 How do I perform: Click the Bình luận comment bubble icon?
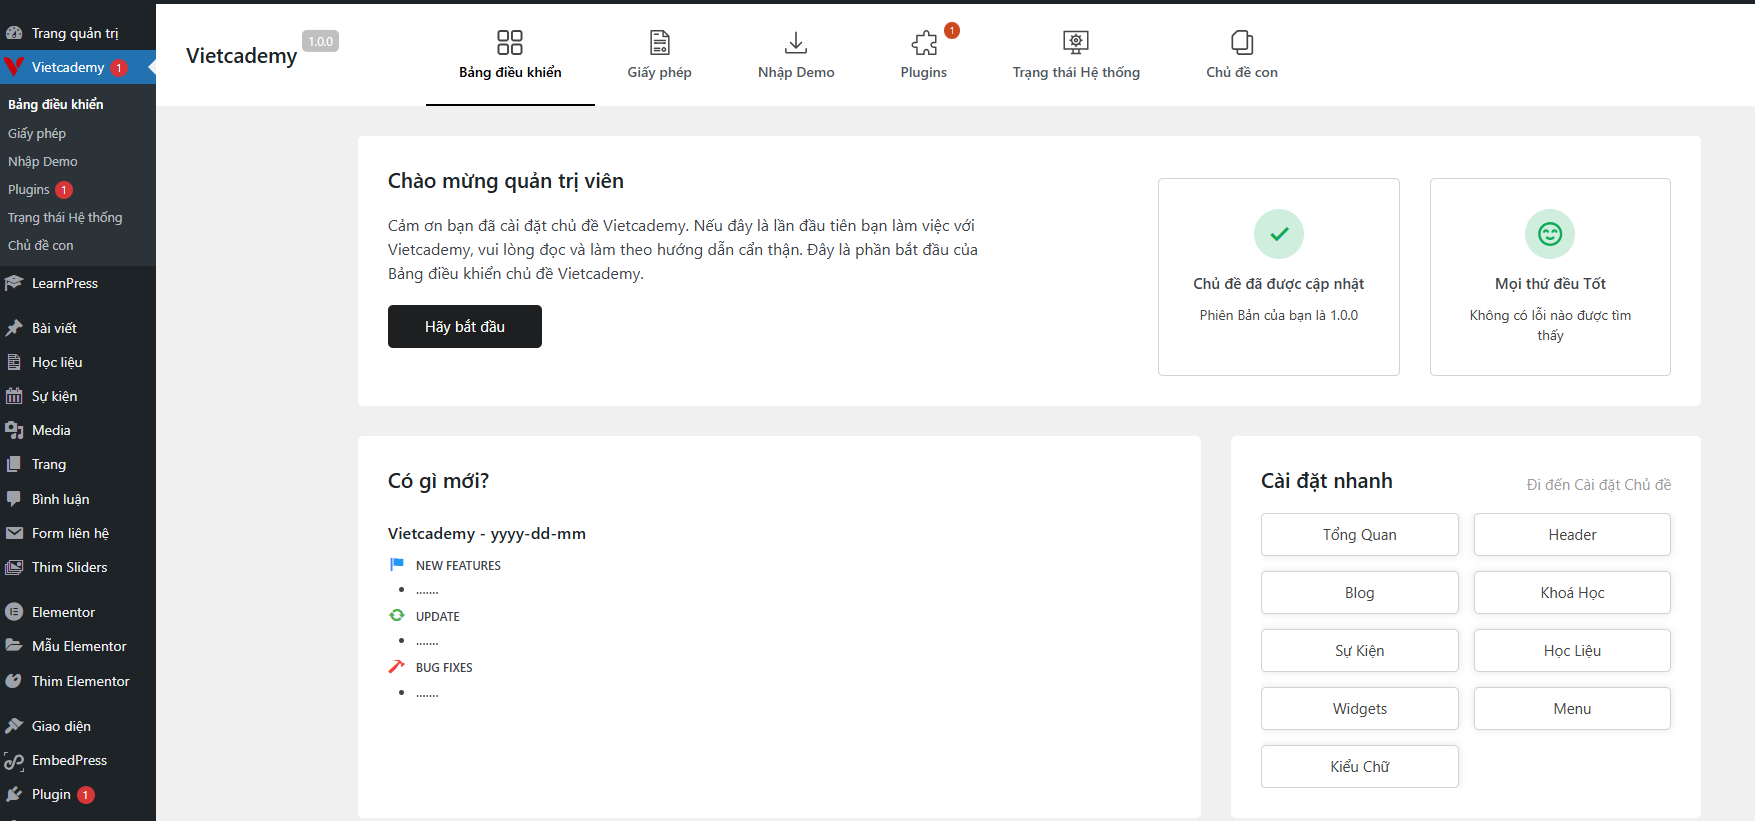[14, 499]
